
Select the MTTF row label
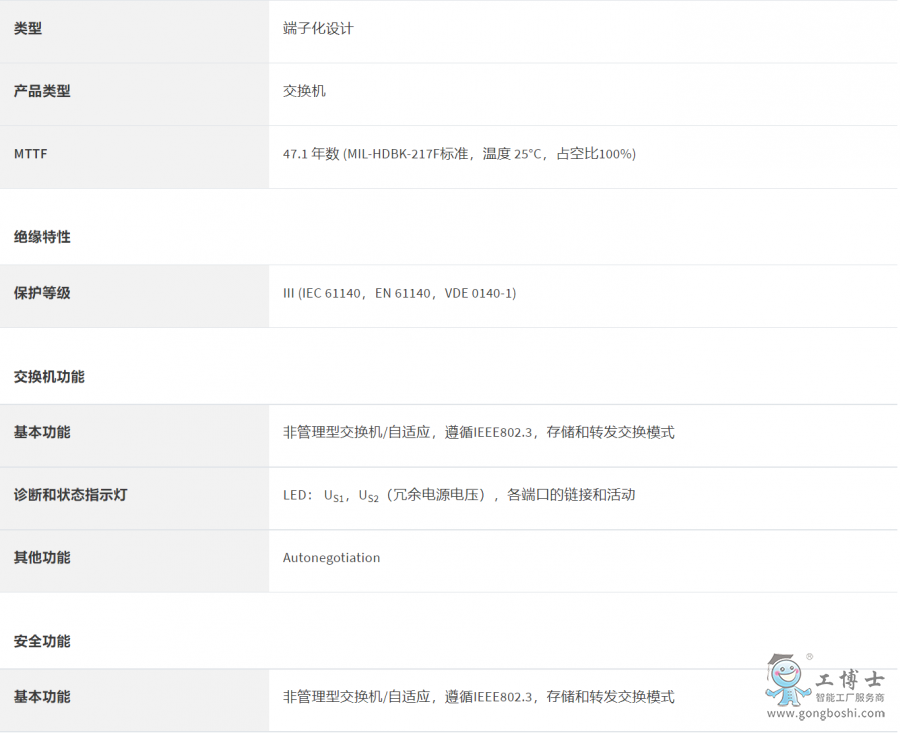pos(30,154)
